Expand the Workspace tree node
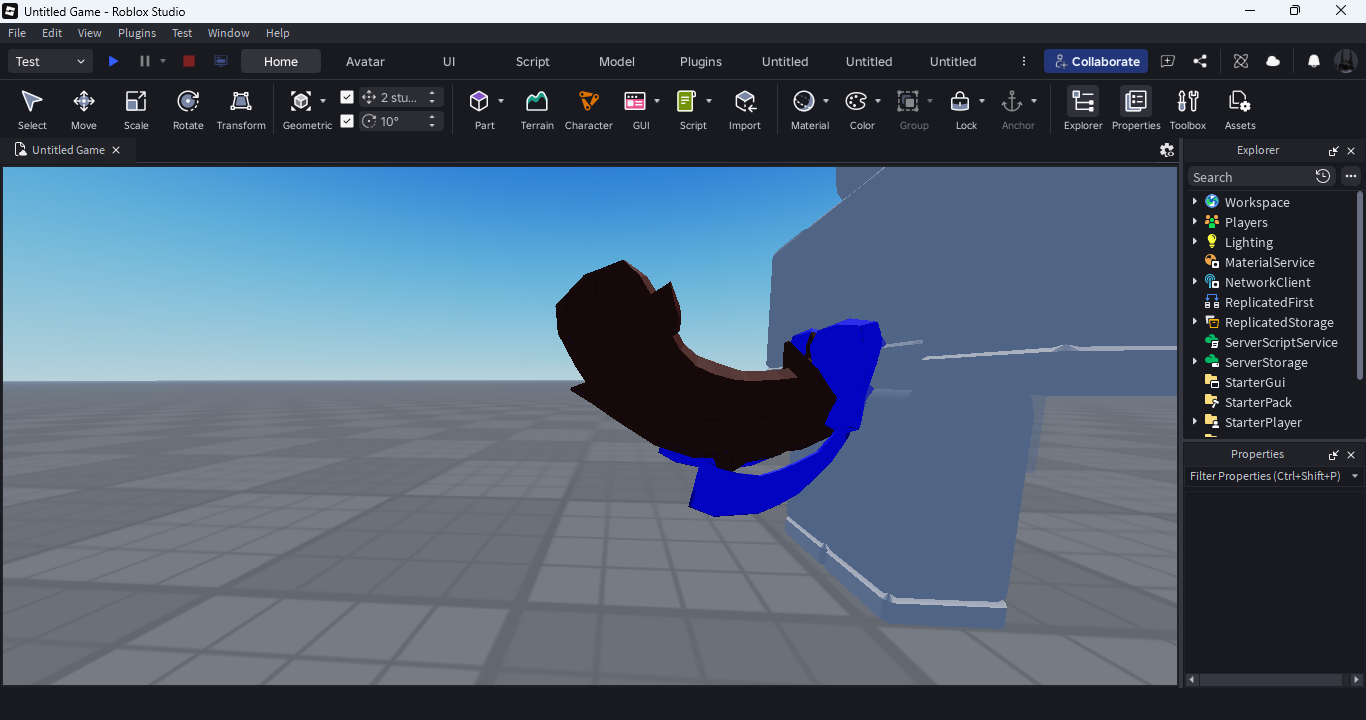 coord(1195,202)
